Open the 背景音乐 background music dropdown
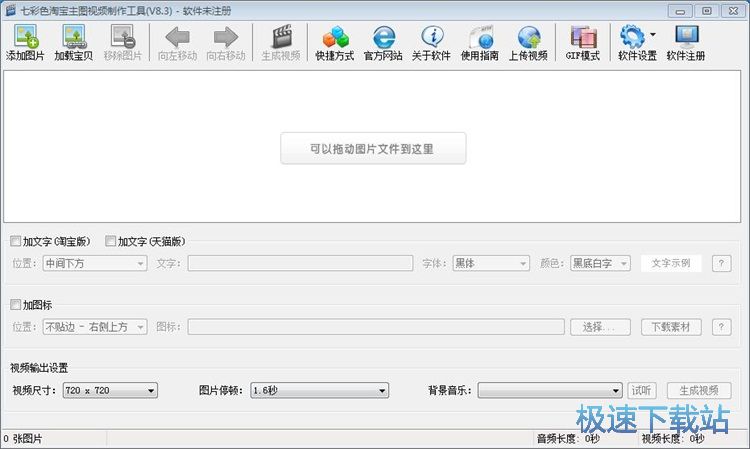The height and width of the screenshot is (449, 750). coord(550,391)
